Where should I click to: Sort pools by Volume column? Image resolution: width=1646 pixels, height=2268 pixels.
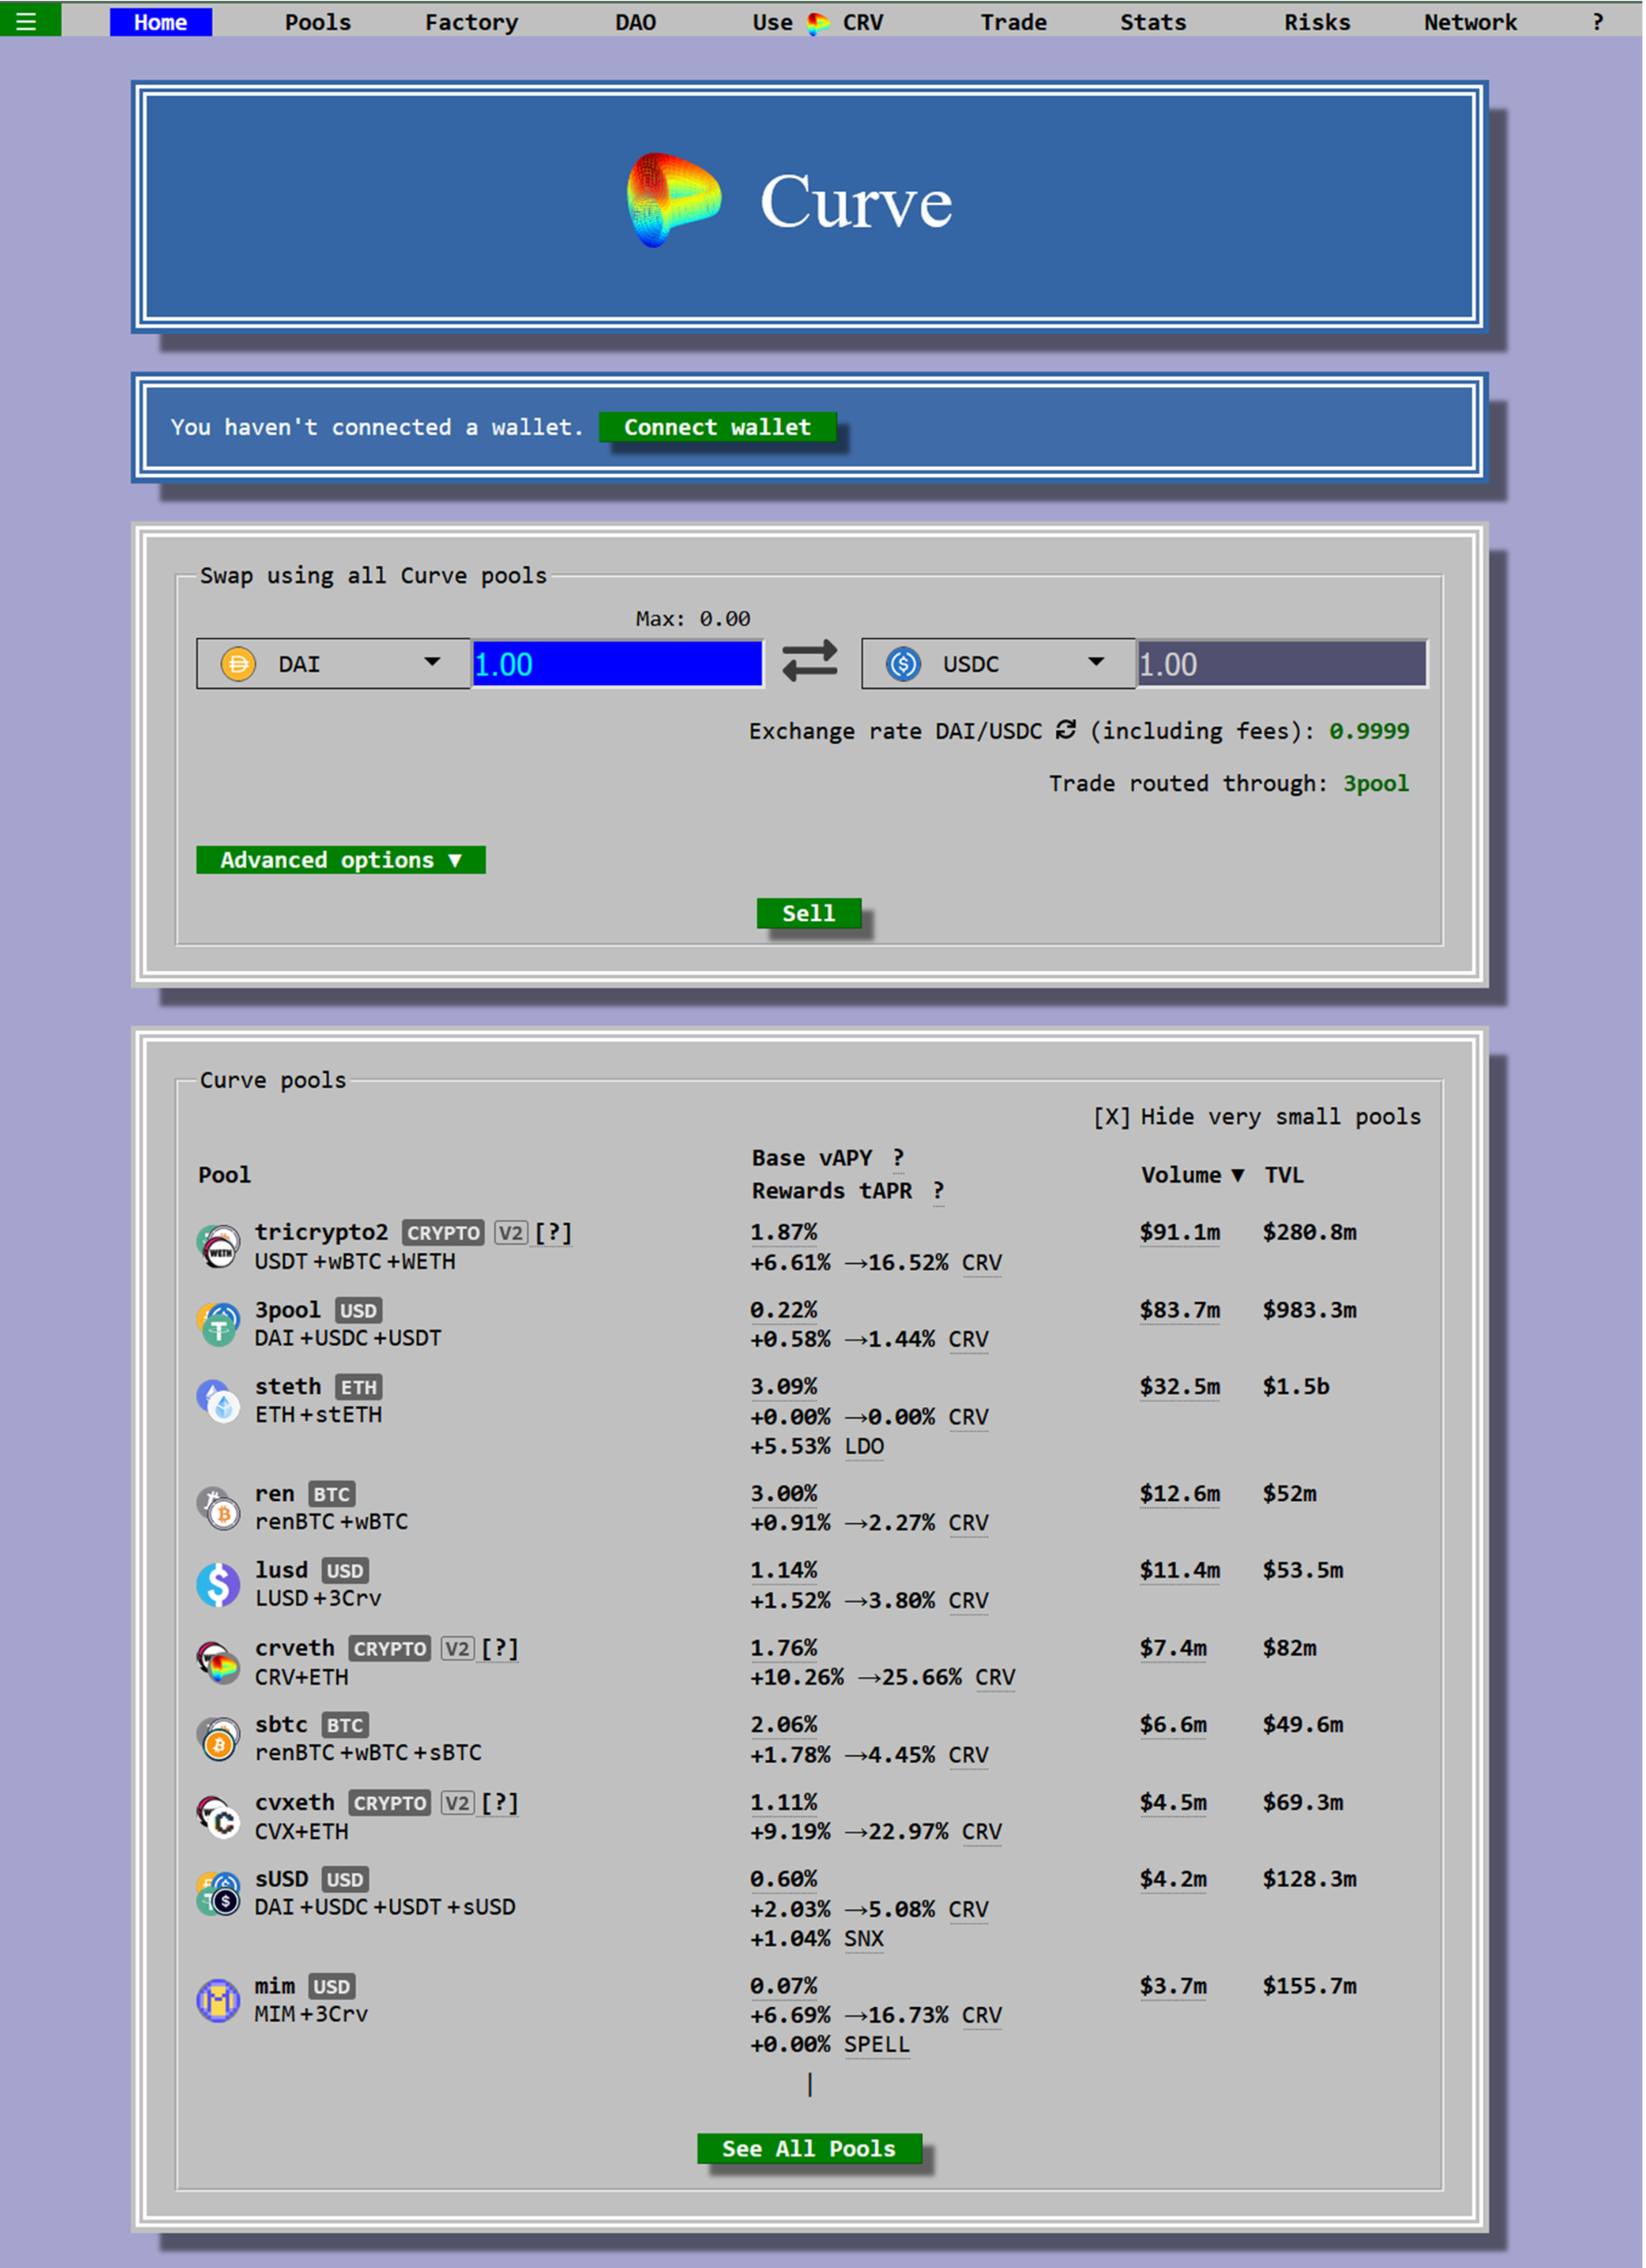click(x=1191, y=1175)
